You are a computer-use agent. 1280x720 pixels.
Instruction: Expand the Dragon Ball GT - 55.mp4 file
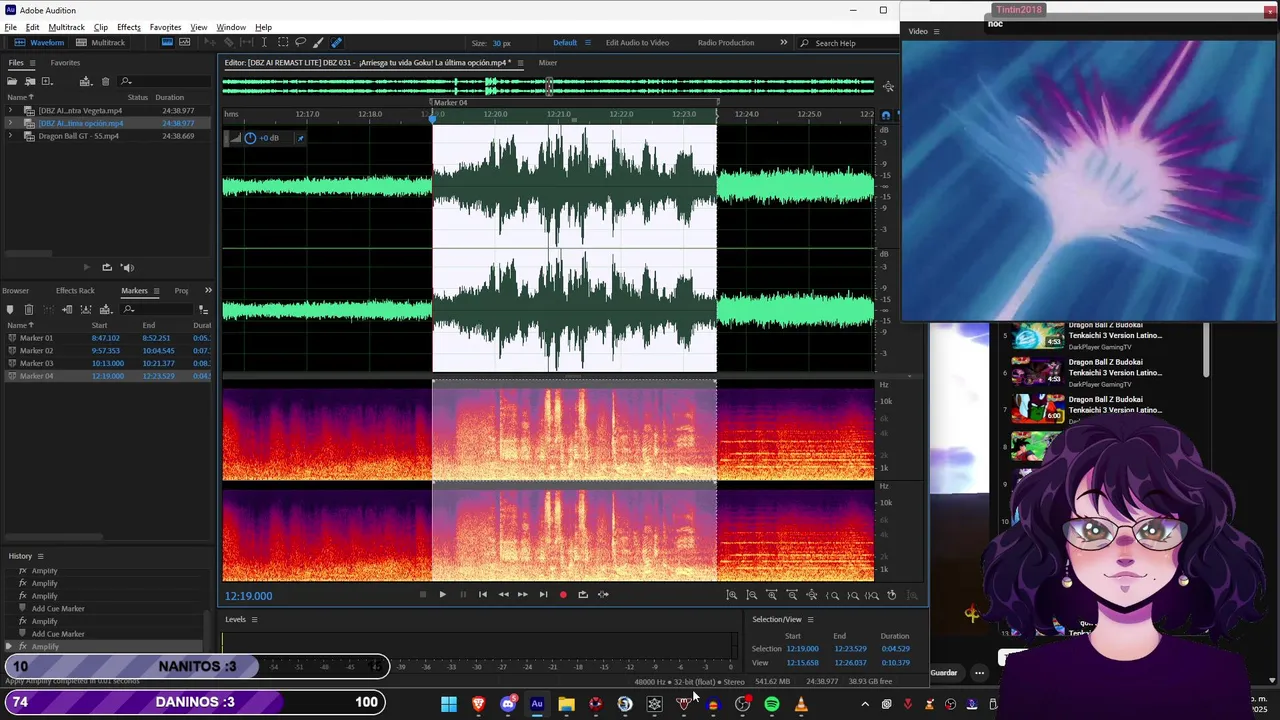[10, 136]
